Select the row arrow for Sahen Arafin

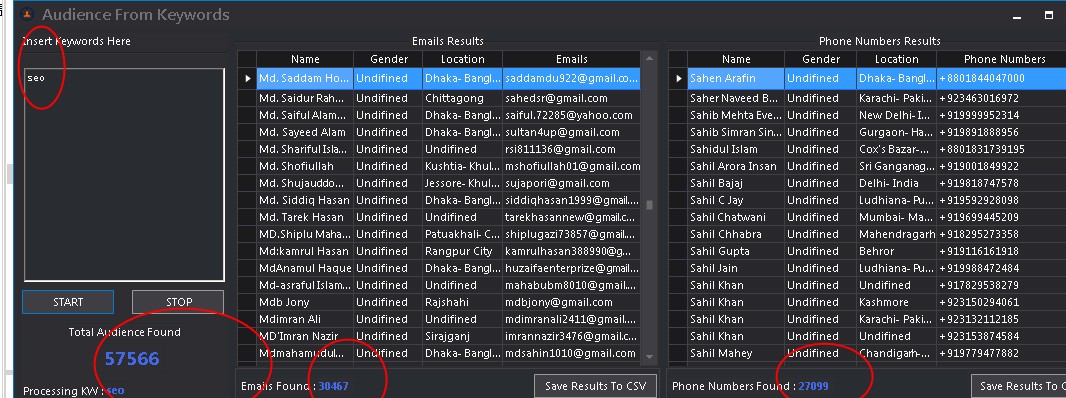click(x=678, y=78)
